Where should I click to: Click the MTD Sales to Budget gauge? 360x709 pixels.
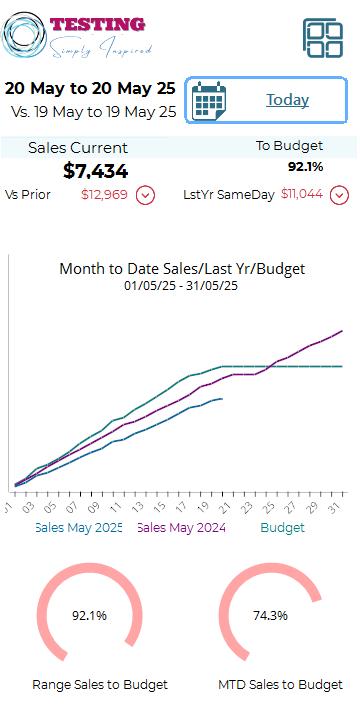(x=270, y=615)
